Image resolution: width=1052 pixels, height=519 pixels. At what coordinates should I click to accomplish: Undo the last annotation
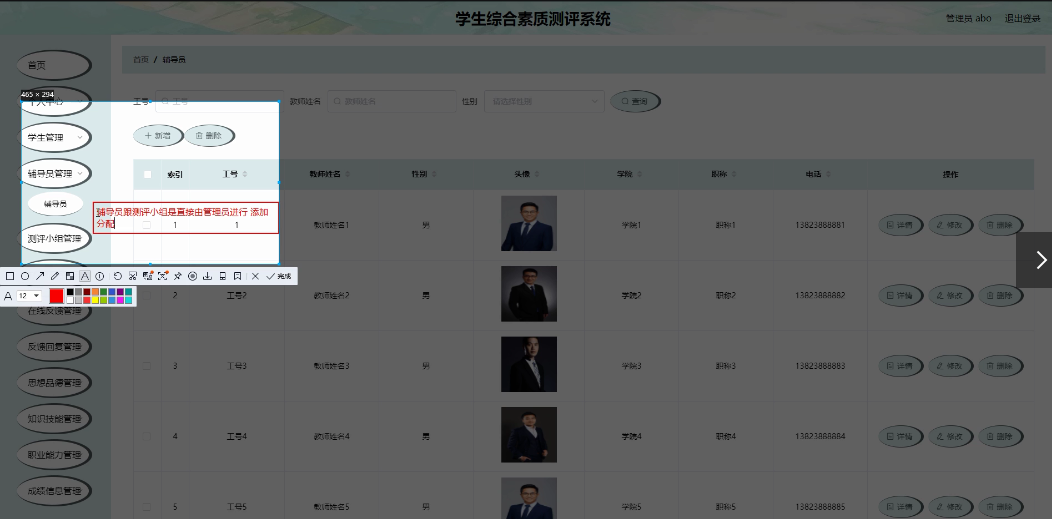pos(117,276)
